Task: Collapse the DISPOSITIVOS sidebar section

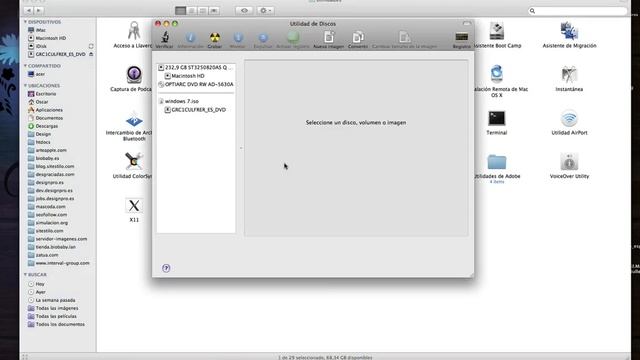Action: 25,22
